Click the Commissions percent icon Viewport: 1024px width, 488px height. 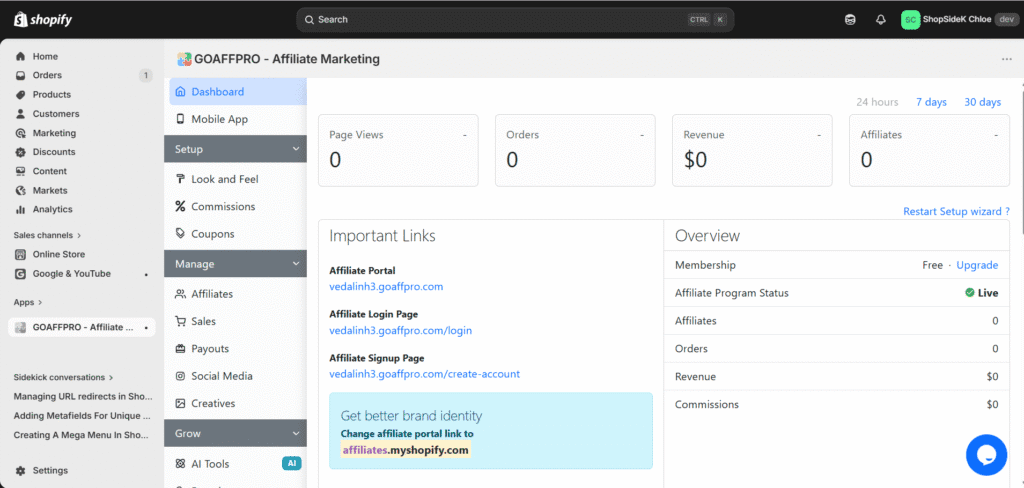pyautogui.click(x=180, y=206)
